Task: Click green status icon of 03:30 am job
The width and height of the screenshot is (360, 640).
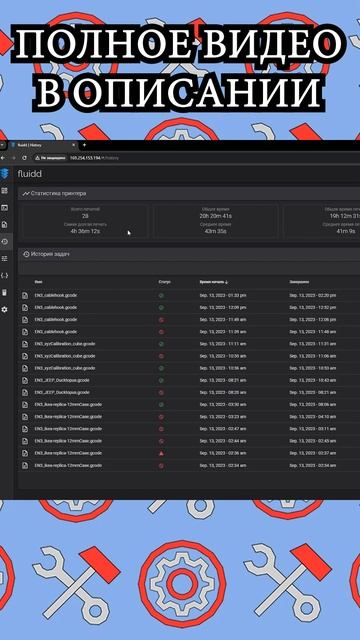Action: 161,404
